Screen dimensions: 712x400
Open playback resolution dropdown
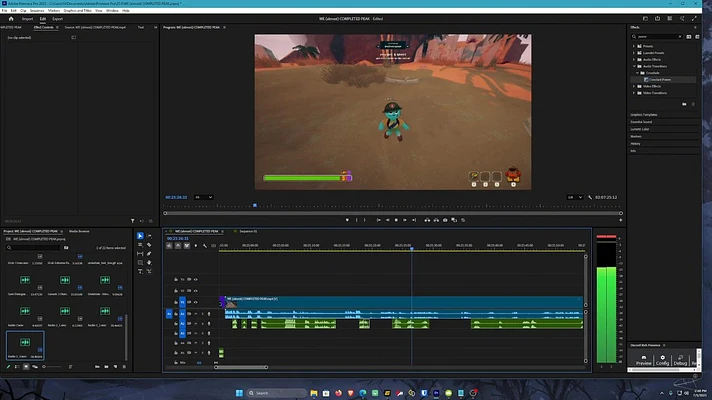[575, 198]
